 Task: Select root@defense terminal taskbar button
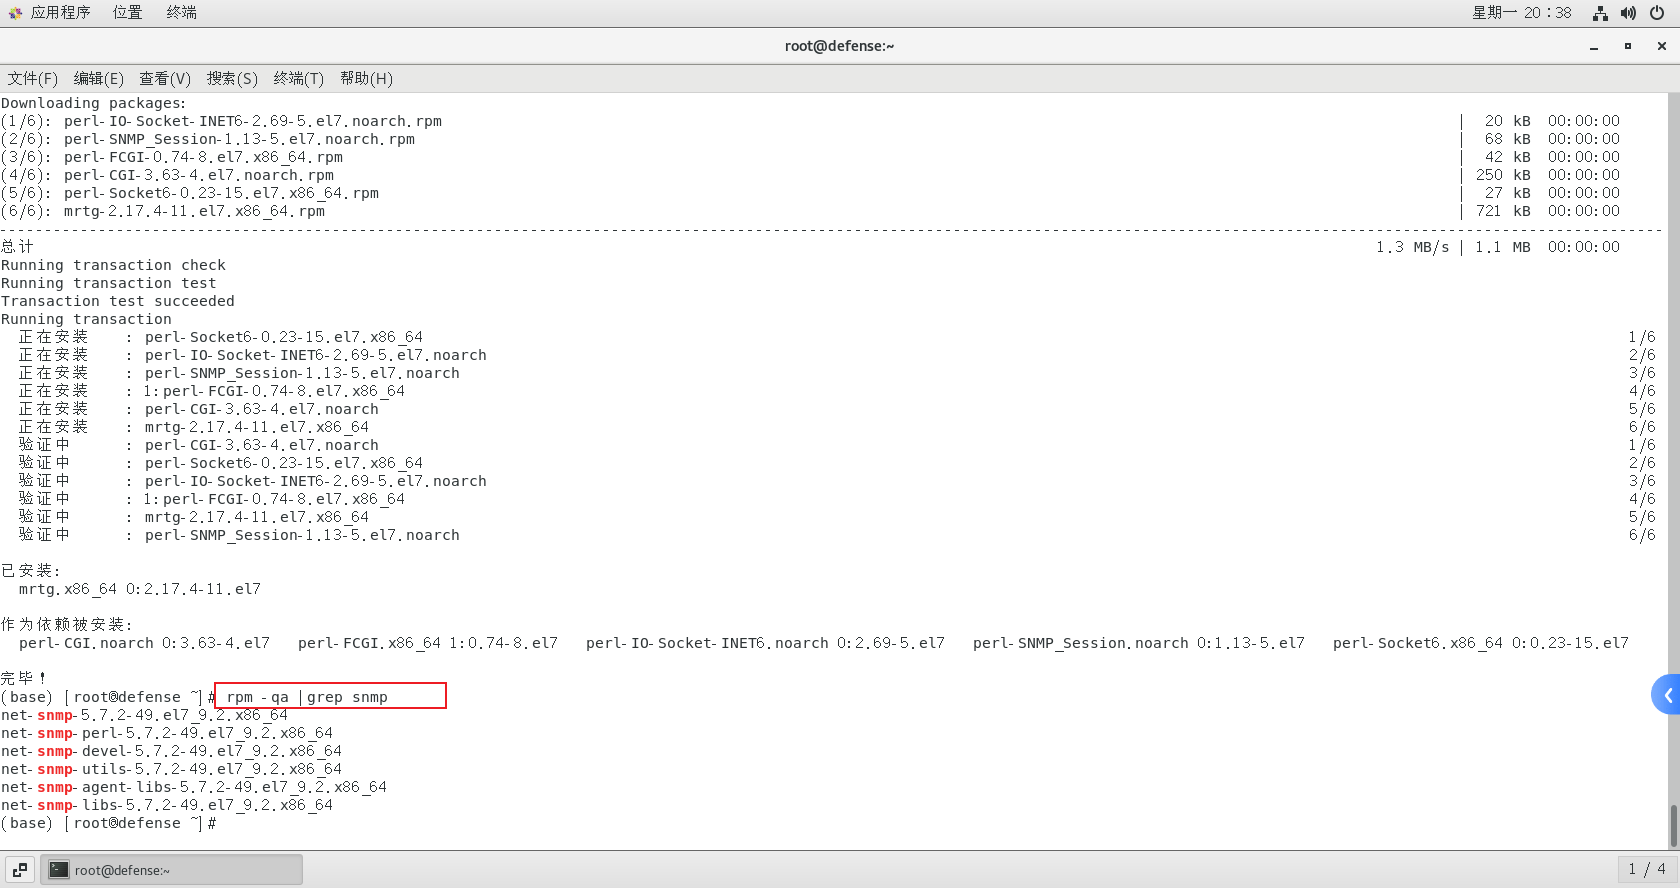click(171, 870)
